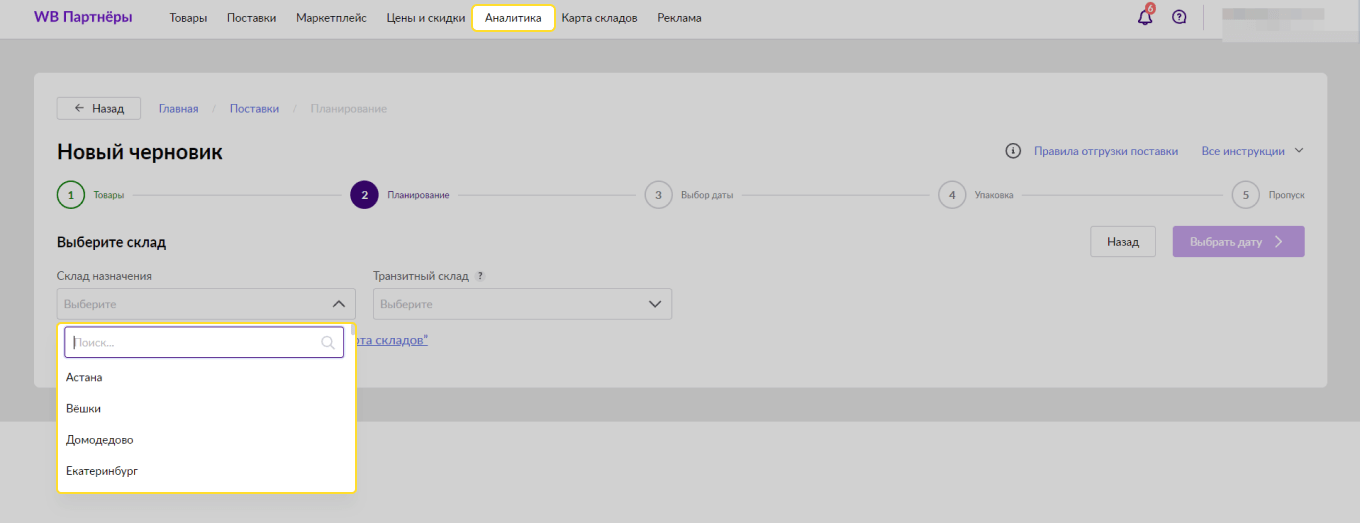Click the transit warehouse hint question icon
The width and height of the screenshot is (1360, 523).
coord(480,276)
